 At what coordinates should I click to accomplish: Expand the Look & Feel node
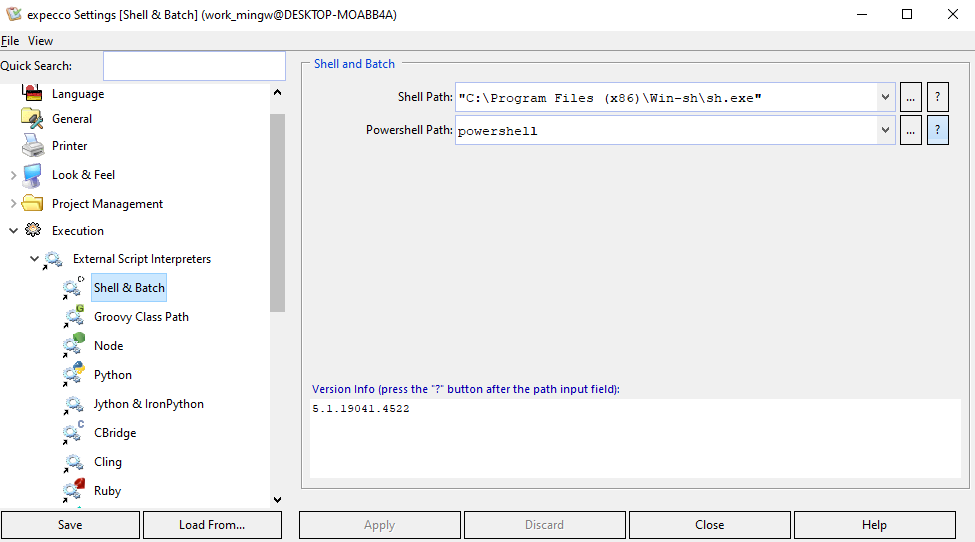point(13,175)
